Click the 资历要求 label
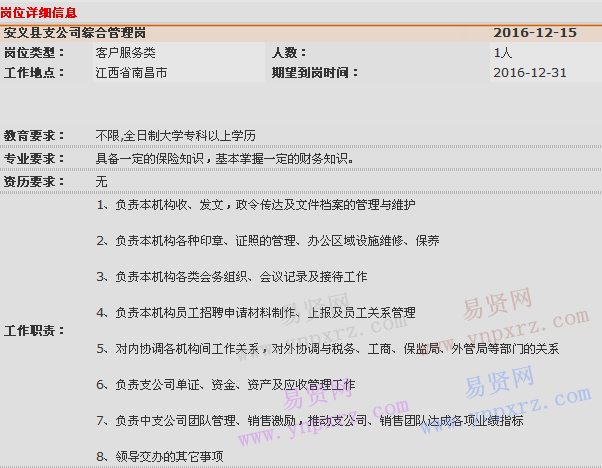Viewport: 602px width, 468px height. click(x=33, y=182)
